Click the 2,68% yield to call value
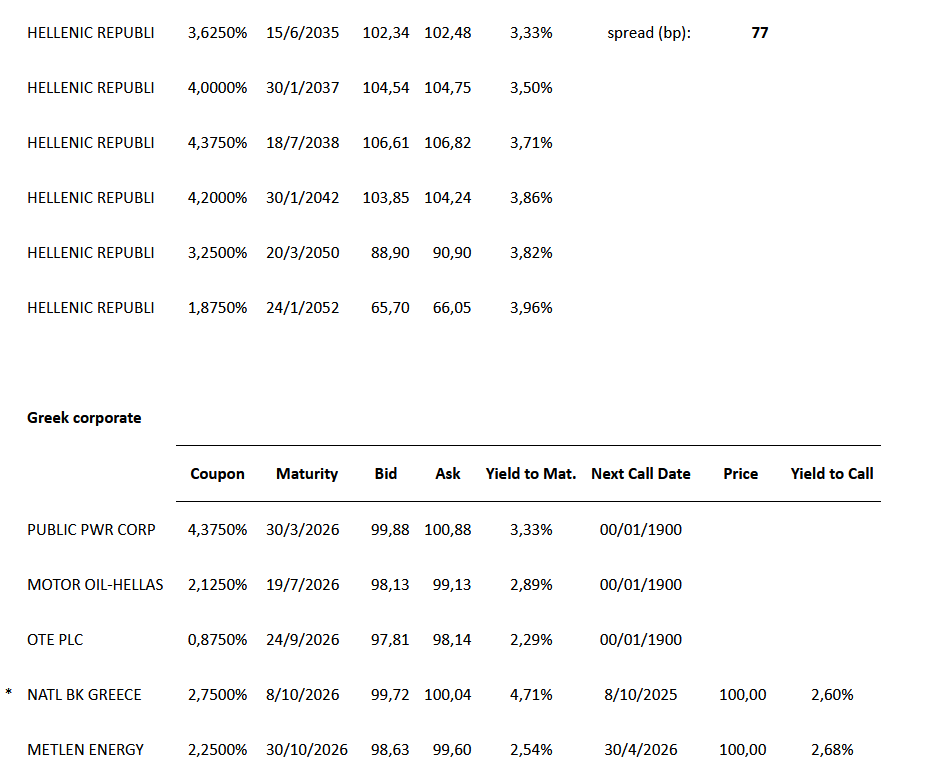The image size is (934, 779). [x=832, y=749]
